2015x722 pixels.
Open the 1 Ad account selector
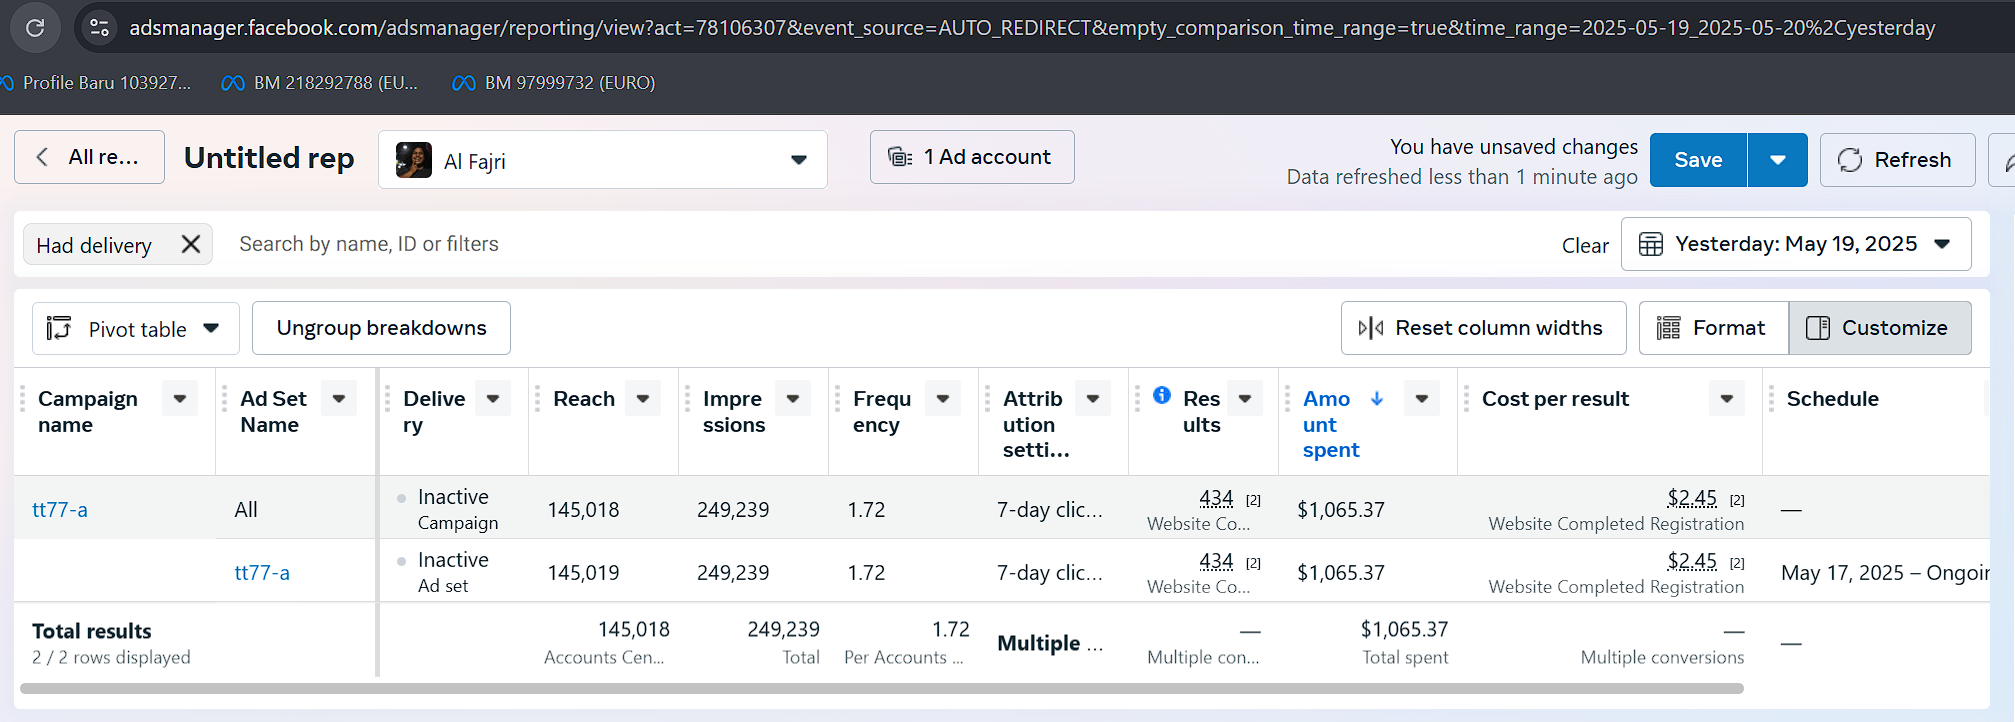point(972,157)
